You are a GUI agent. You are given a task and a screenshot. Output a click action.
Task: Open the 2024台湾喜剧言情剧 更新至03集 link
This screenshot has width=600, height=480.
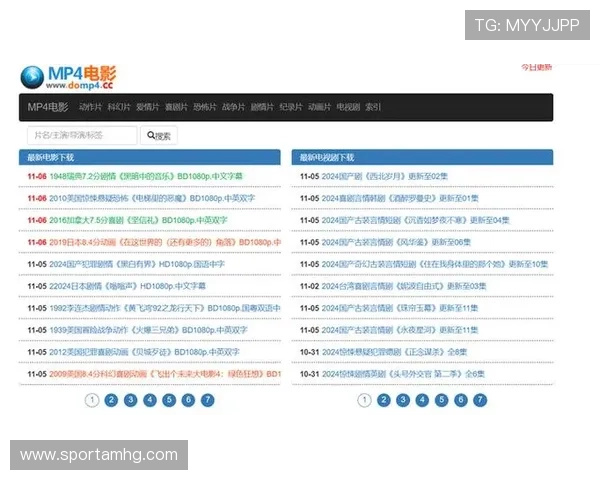(404, 286)
